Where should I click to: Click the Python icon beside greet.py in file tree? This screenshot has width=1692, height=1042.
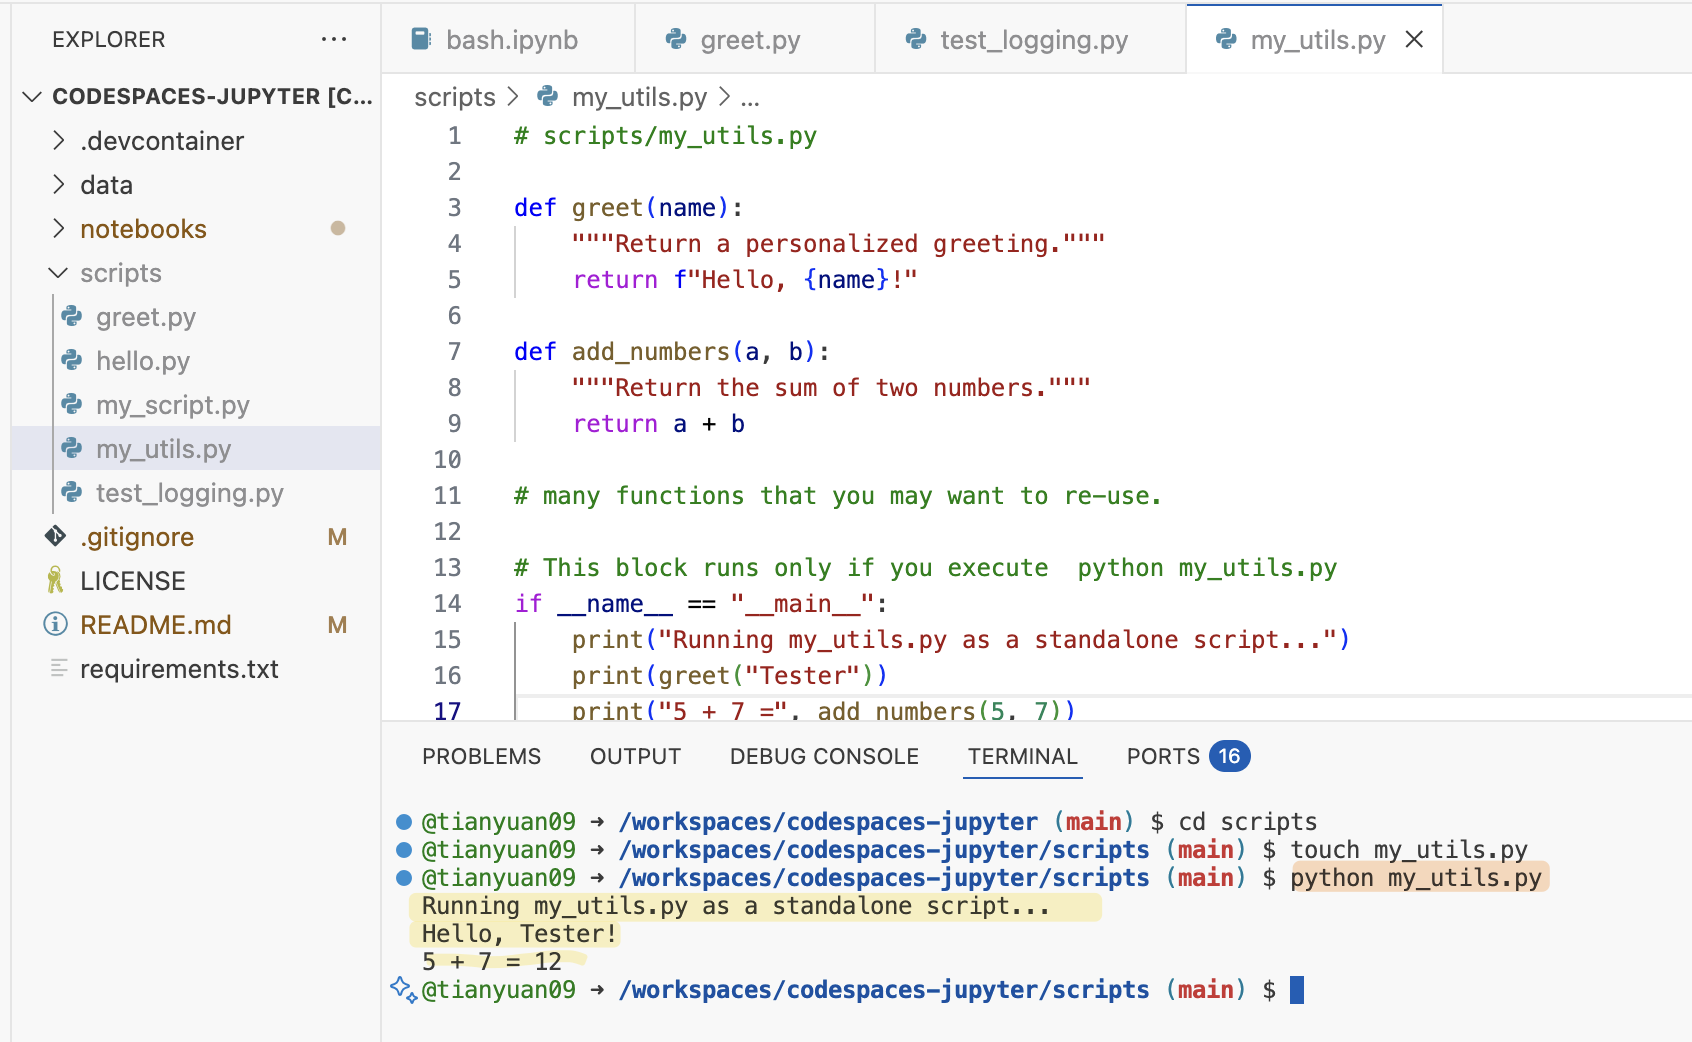72,317
